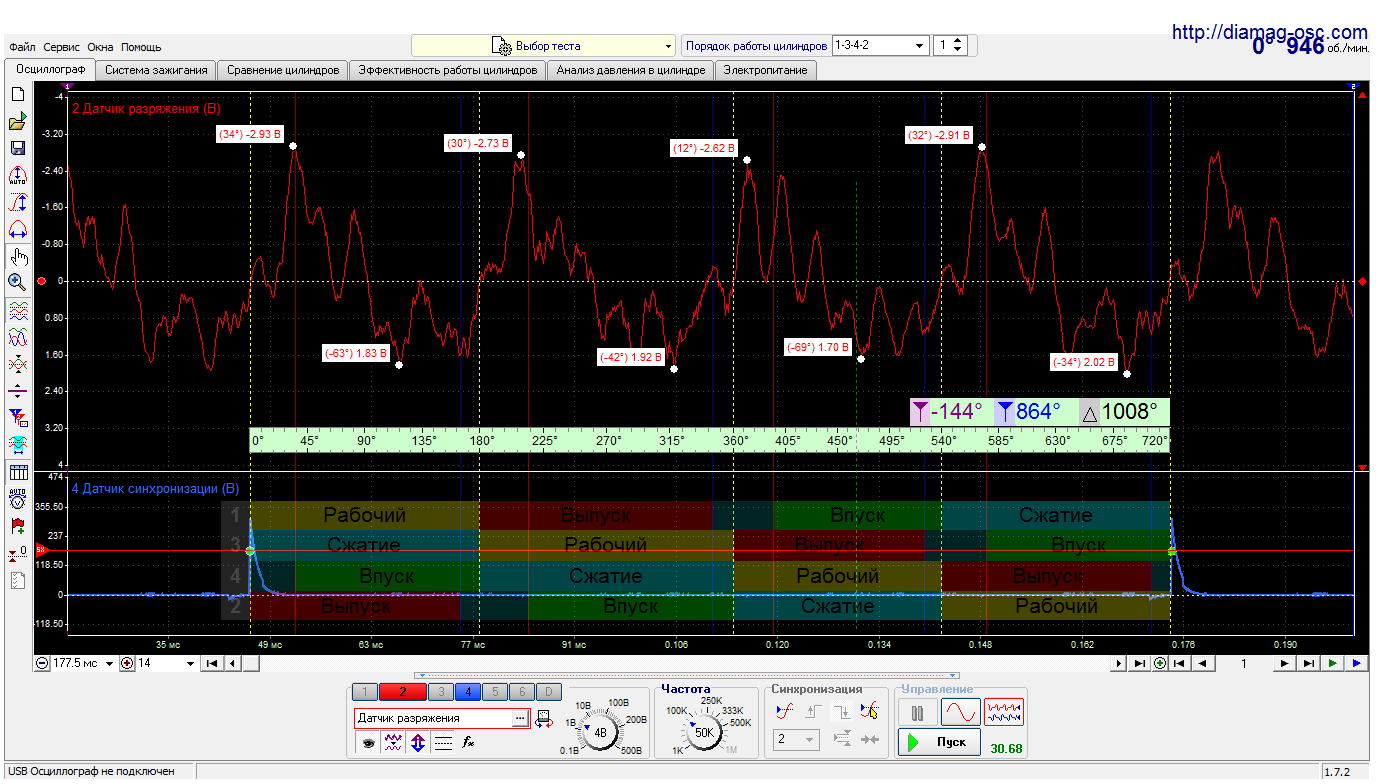
Task: Open a saved oscillogram file
Action: [17, 122]
